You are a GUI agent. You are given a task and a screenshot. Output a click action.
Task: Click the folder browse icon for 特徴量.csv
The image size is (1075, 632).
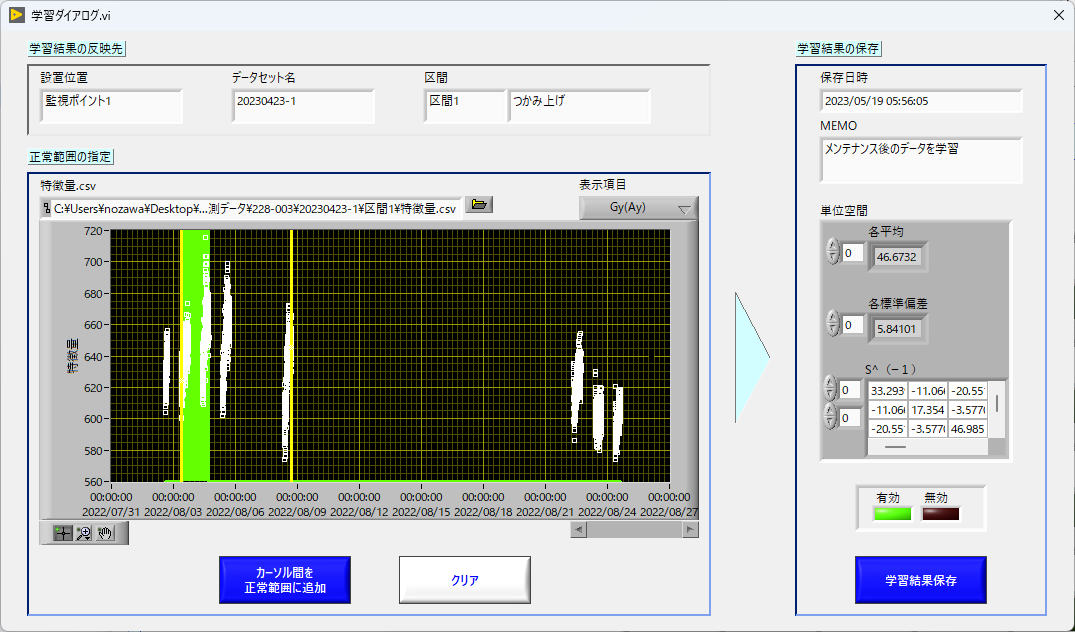[x=480, y=205]
